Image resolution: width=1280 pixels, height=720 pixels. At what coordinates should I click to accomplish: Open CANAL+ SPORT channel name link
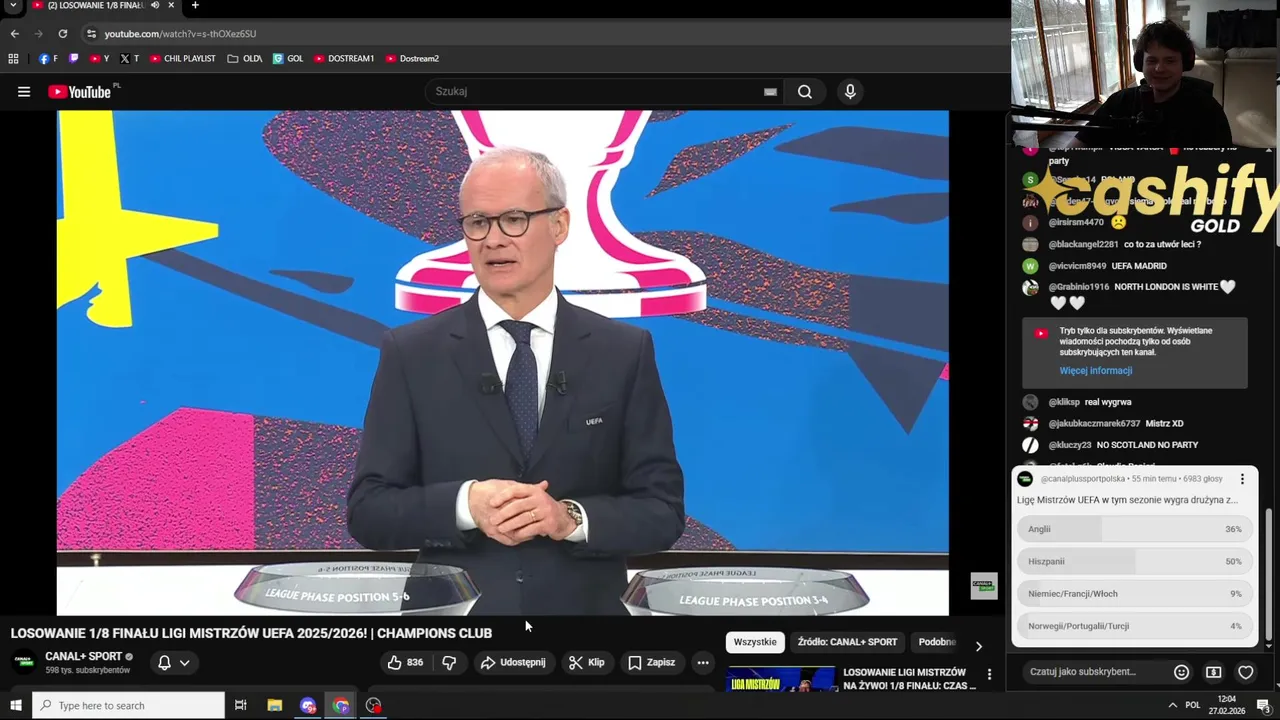click(83, 657)
